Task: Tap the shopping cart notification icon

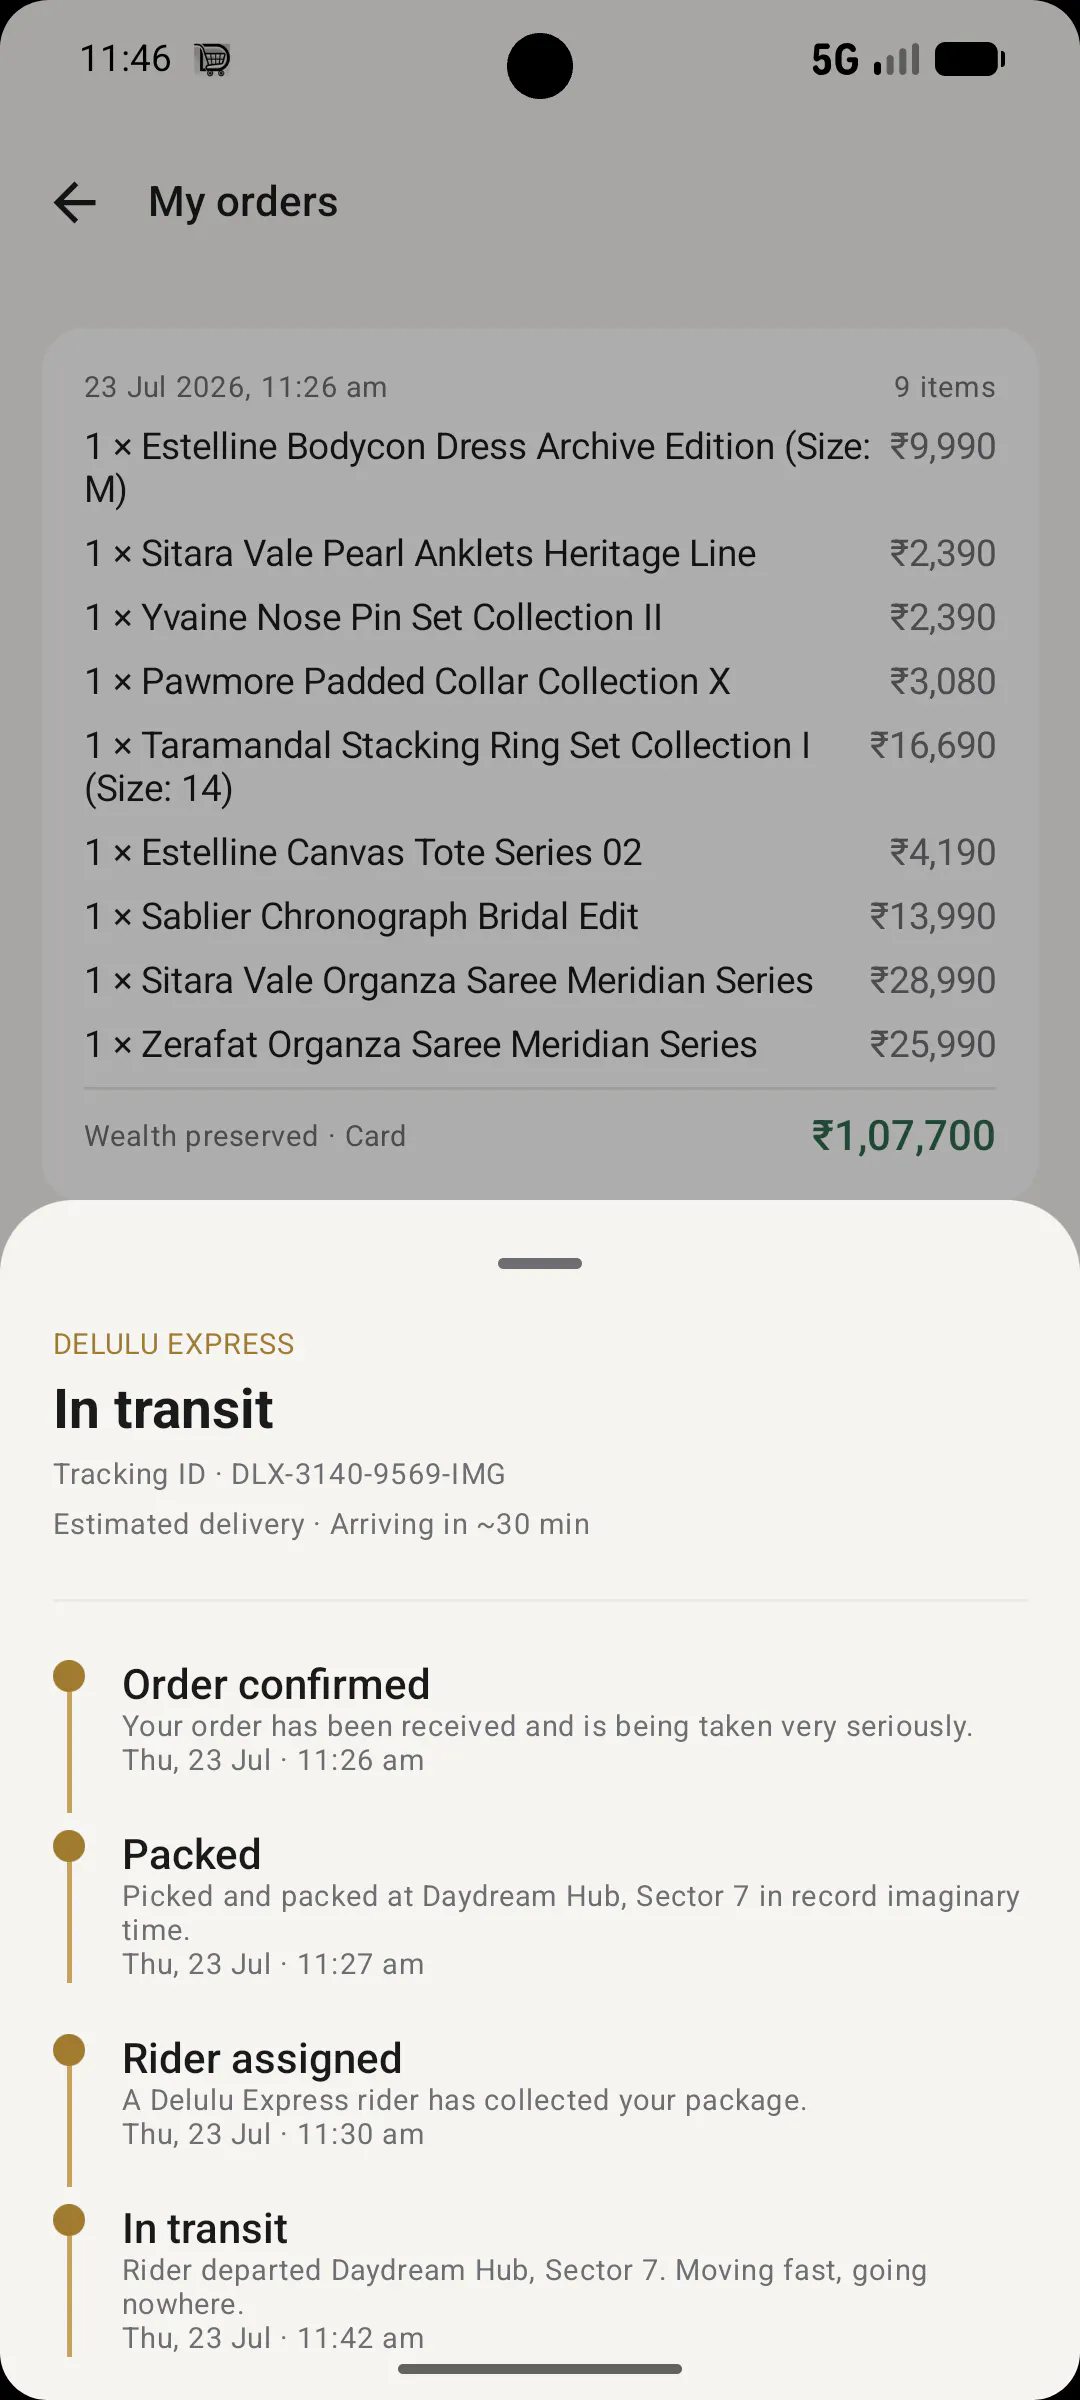Action: pos(212,60)
